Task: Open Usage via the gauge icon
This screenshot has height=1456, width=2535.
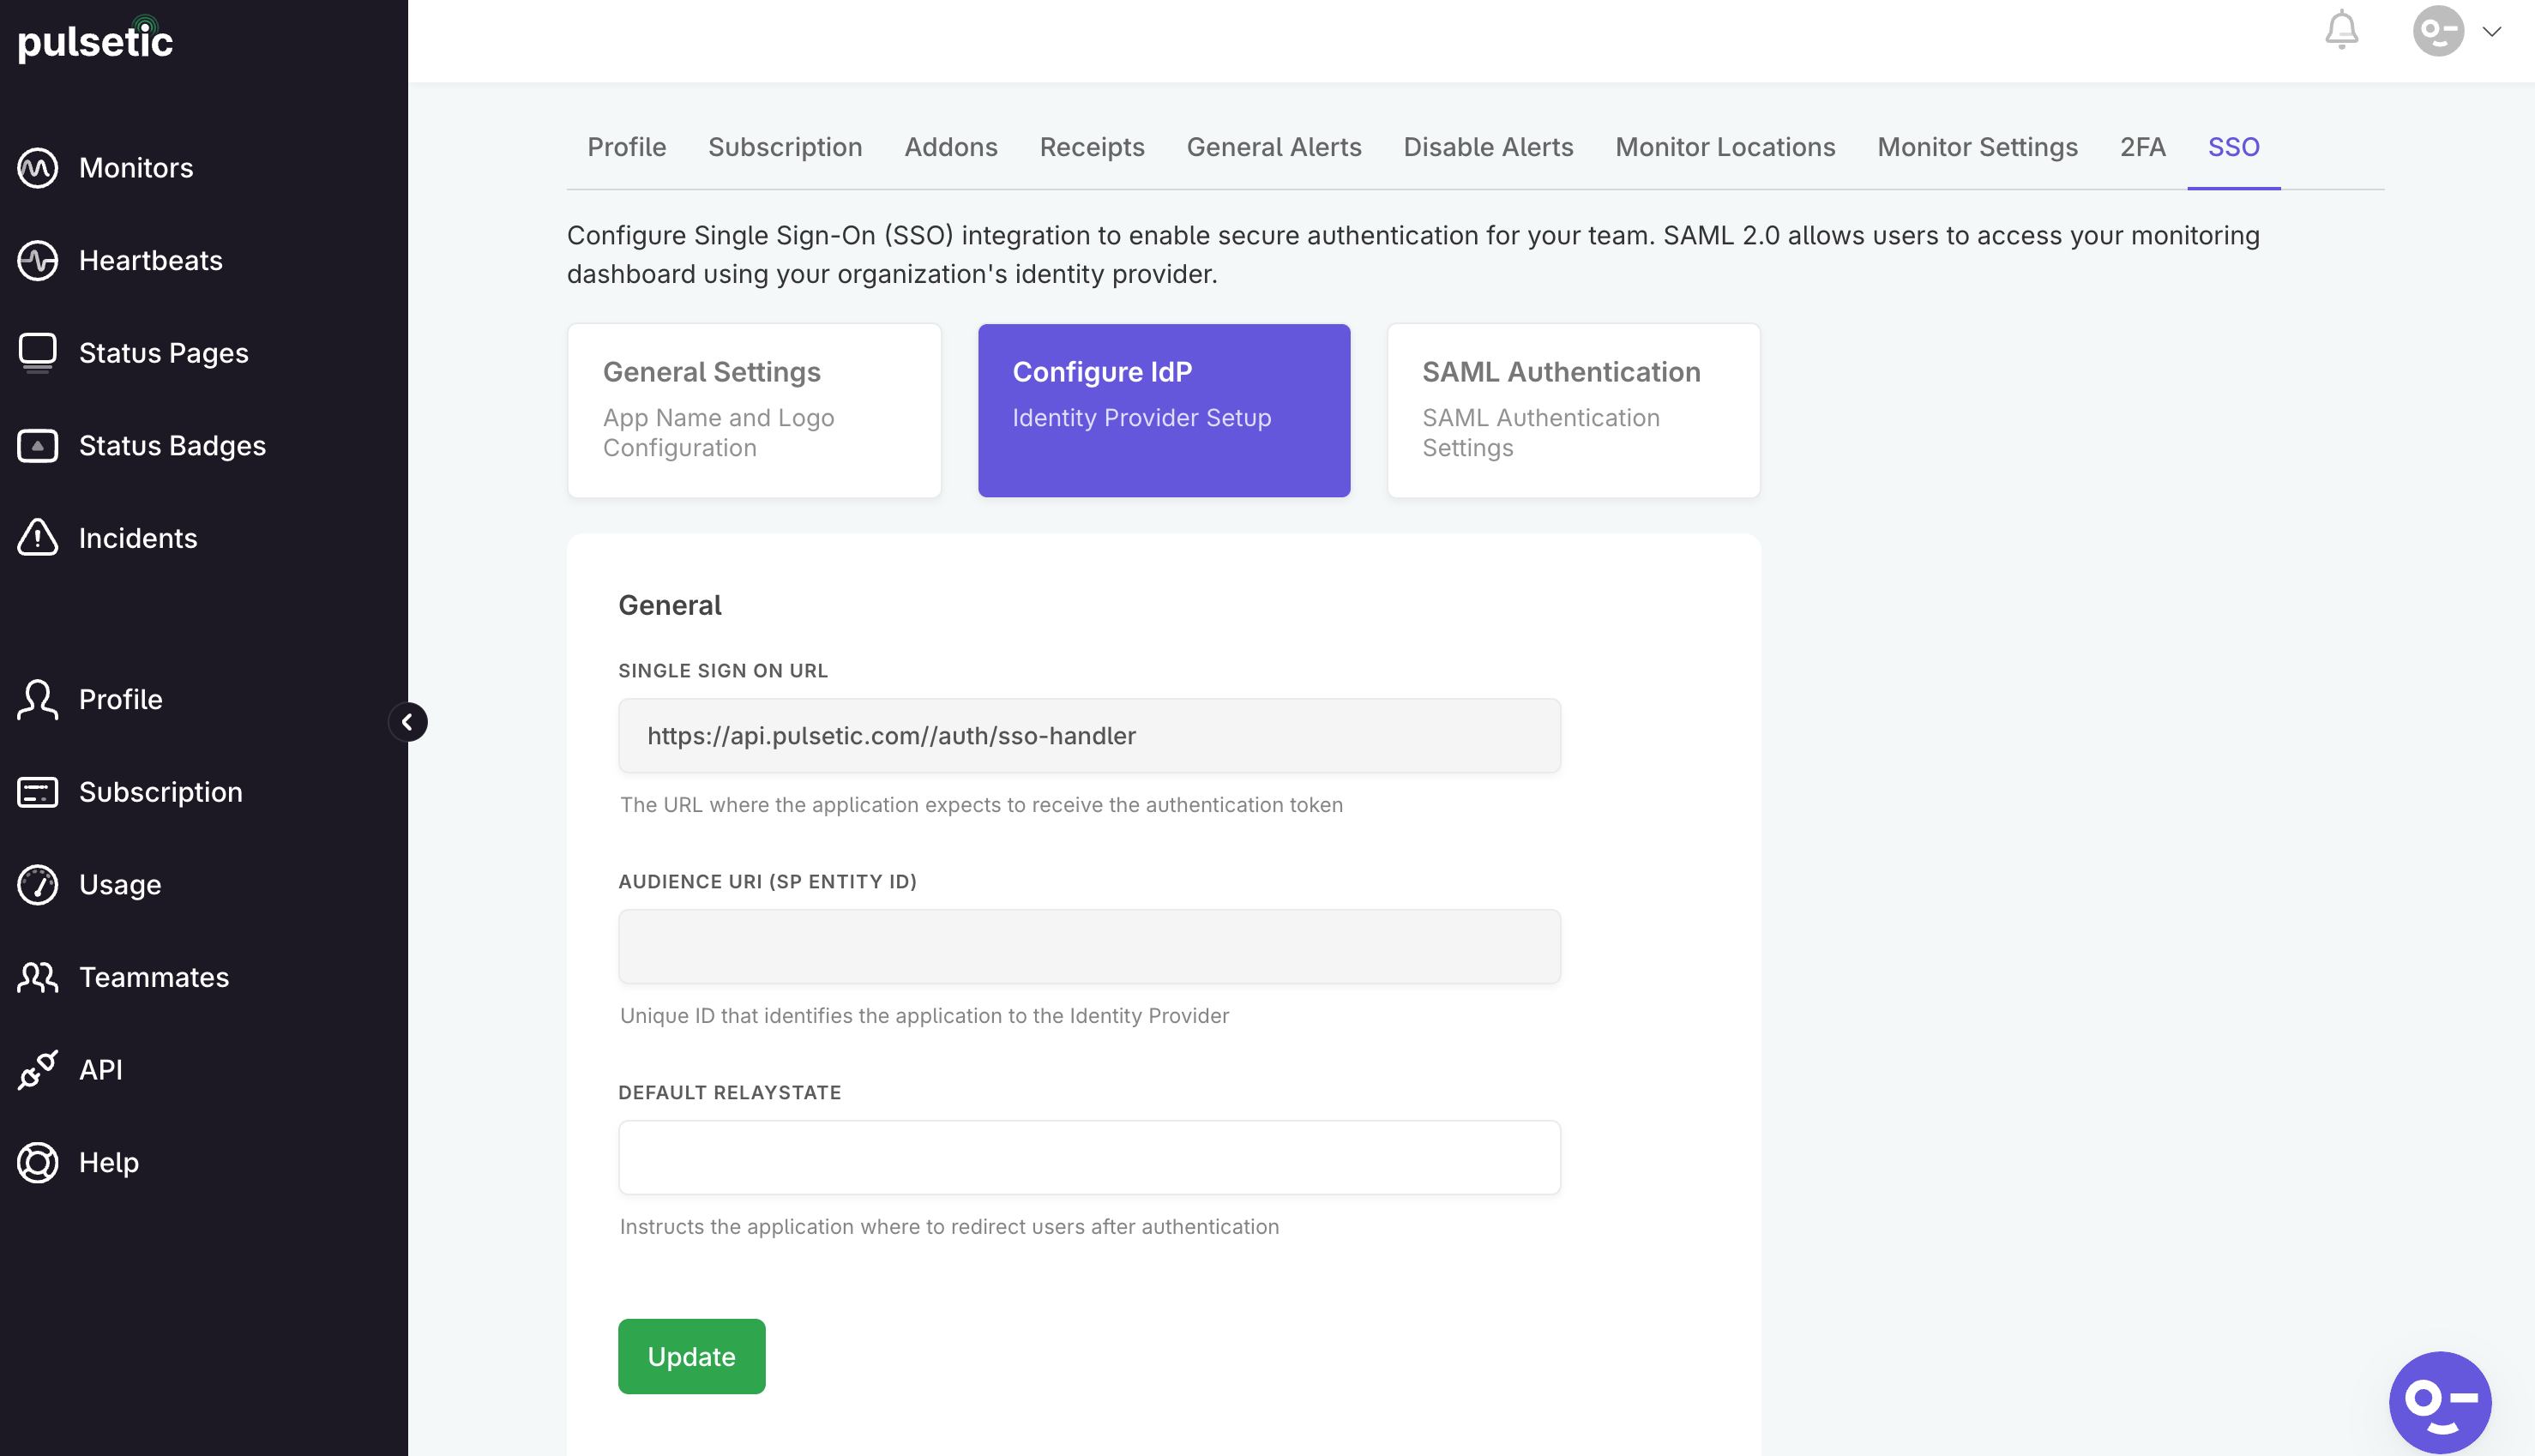Action: (37, 884)
